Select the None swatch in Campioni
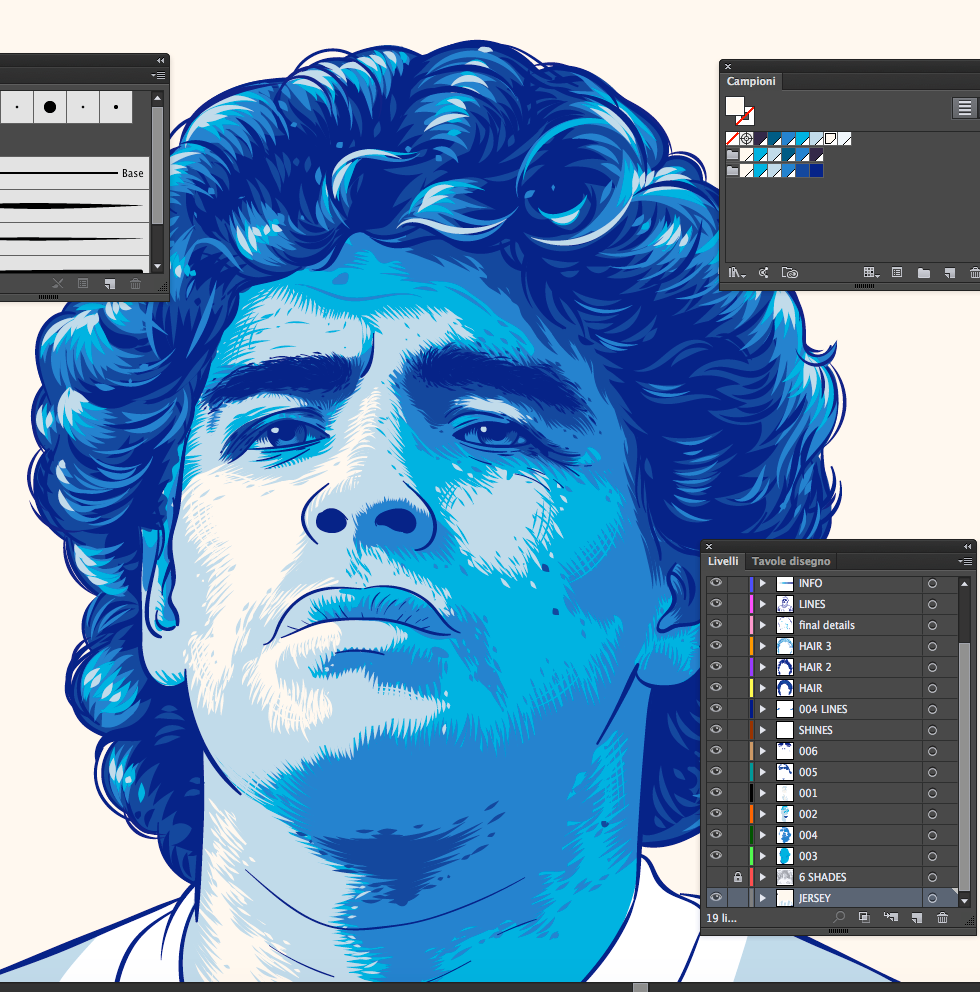Viewport: 980px width, 992px height. 732,139
